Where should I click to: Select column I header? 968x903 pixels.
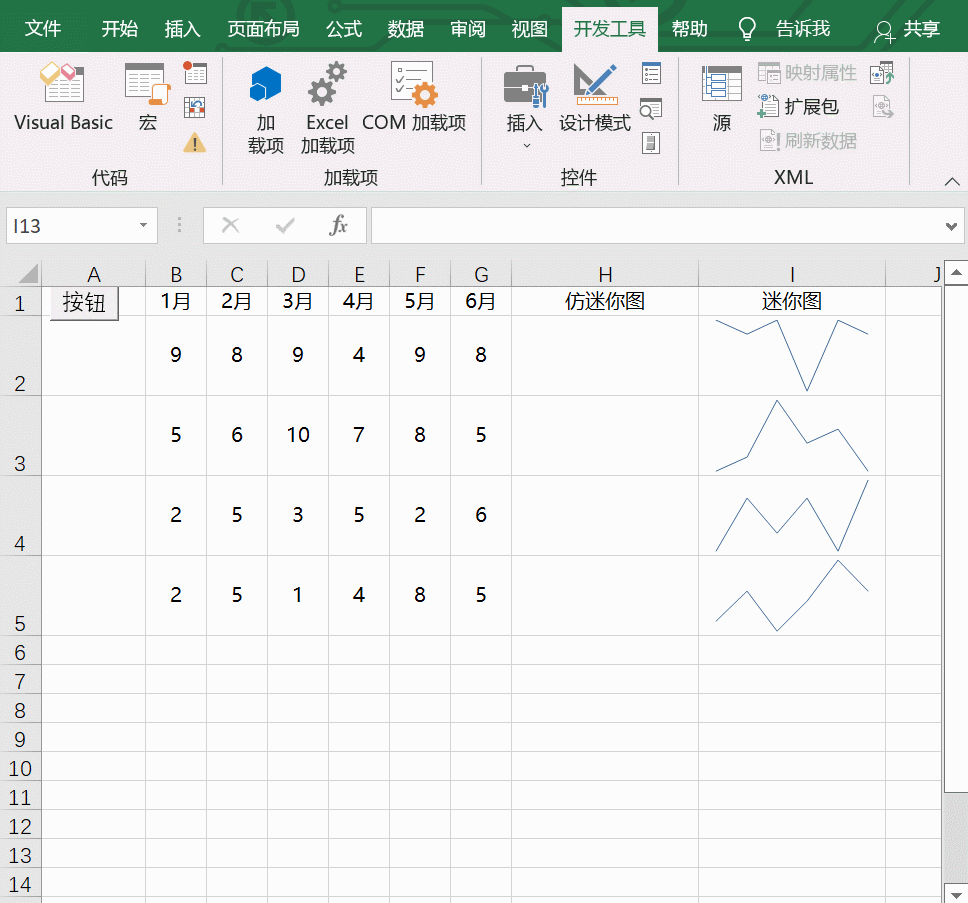tap(792, 273)
